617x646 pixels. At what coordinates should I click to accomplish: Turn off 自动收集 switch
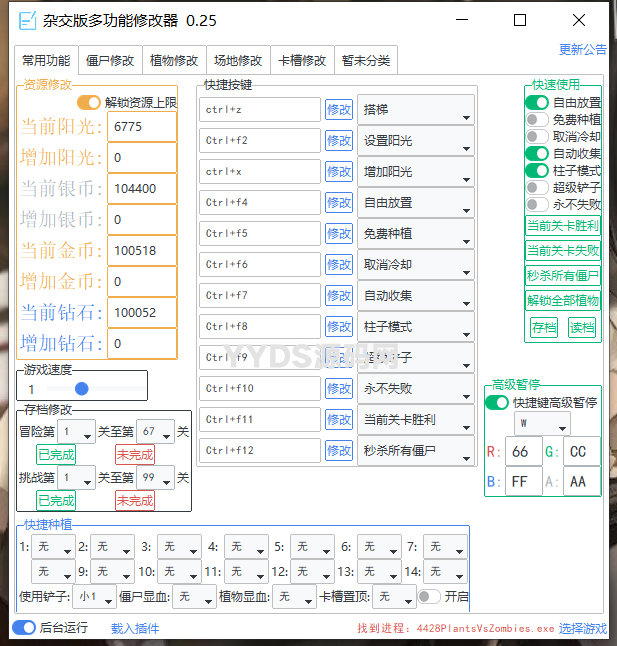coord(537,153)
